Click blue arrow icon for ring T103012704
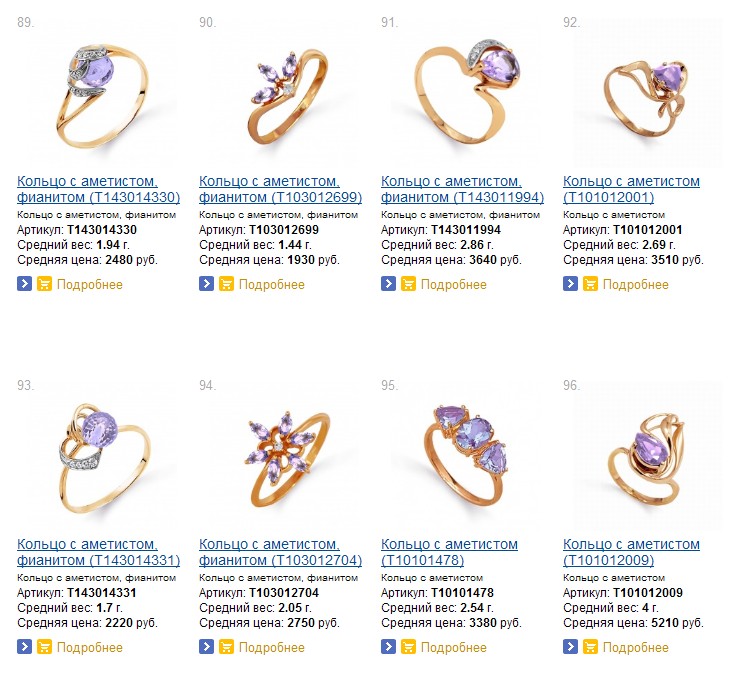Screen dimensions: 756x687 tap(206, 647)
